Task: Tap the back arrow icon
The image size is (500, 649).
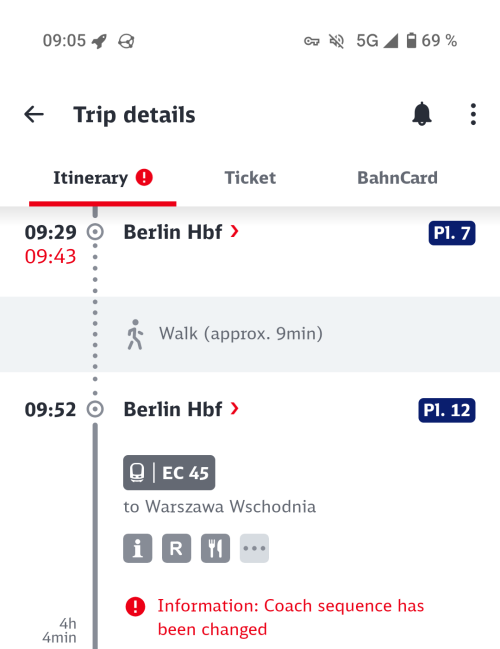Action: pyautogui.click(x=34, y=115)
